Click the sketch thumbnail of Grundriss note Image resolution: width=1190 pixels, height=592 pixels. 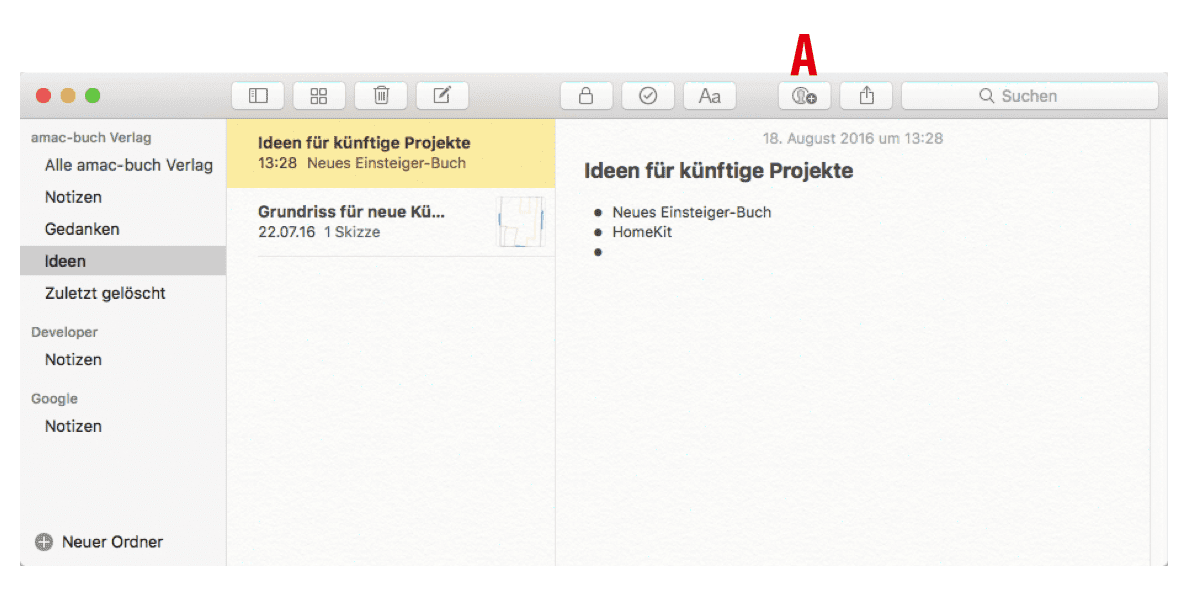pyautogui.click(x=521, y=222)
